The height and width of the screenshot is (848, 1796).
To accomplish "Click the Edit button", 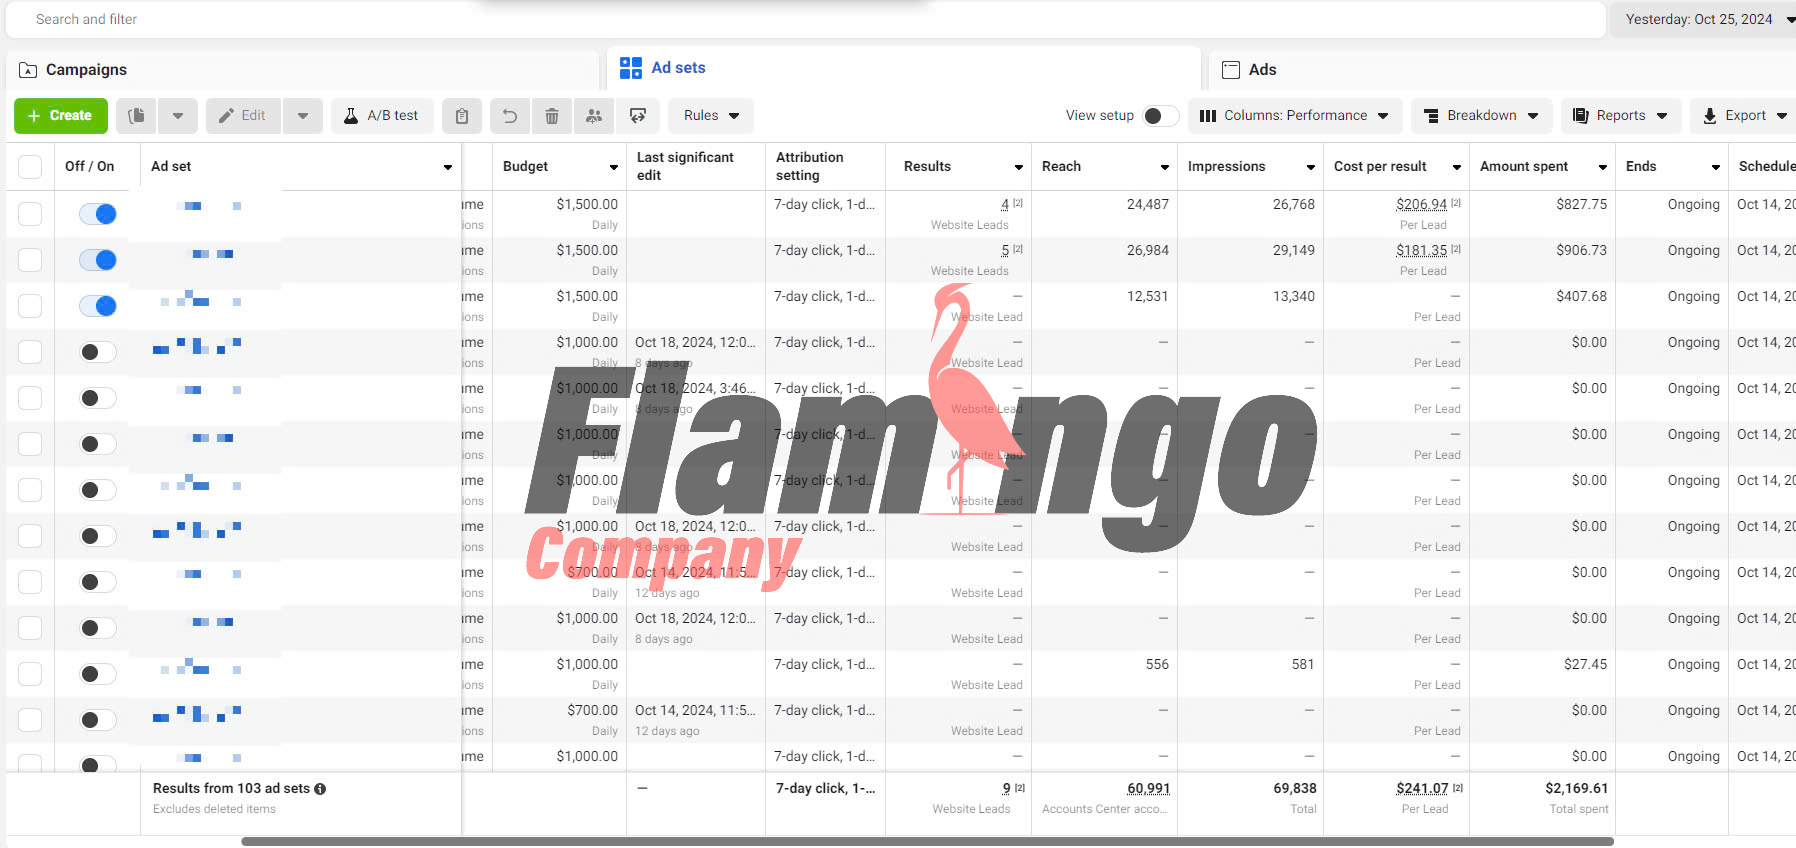I will (244, 116).
